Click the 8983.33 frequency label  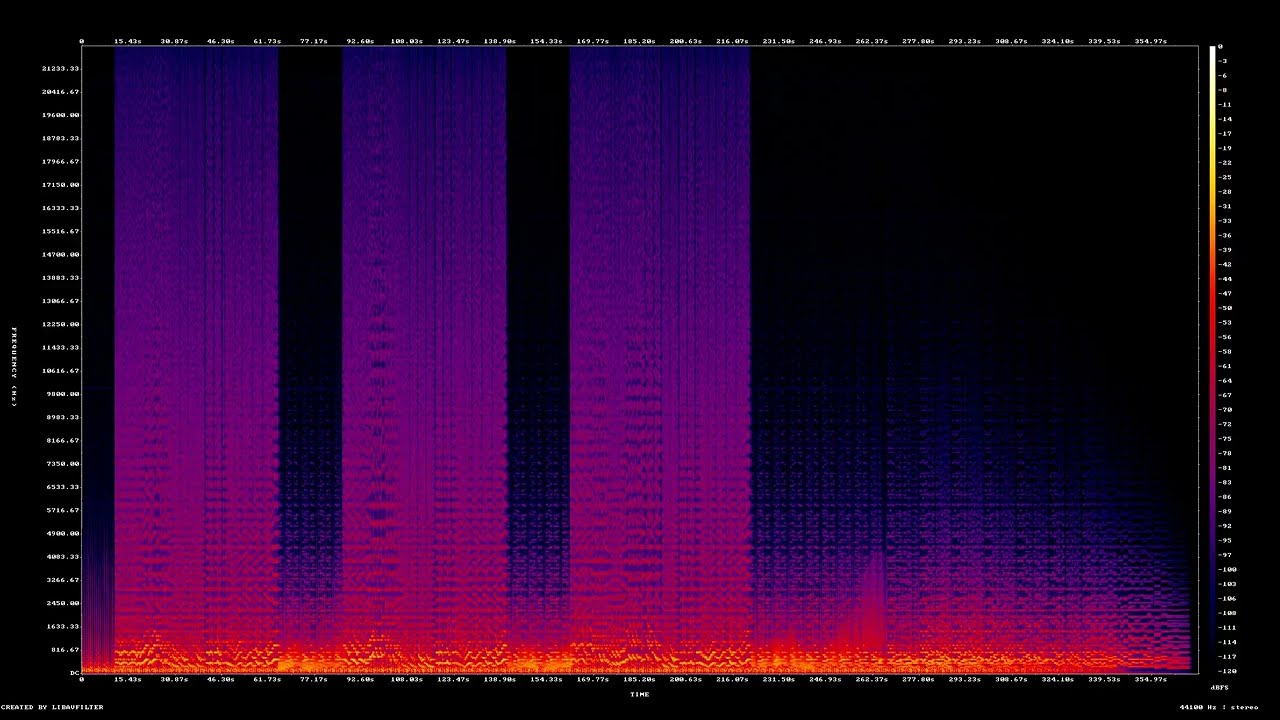tap(63, 417)
